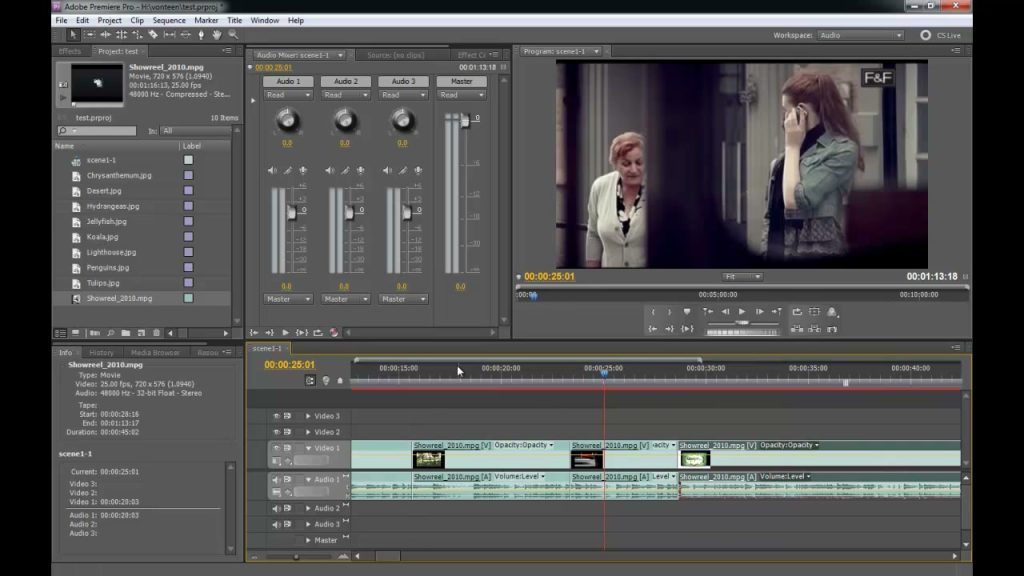1024x576 pixels.
Task: Toggle Audio 1 track speaker output
Action: tap(276, 479)
